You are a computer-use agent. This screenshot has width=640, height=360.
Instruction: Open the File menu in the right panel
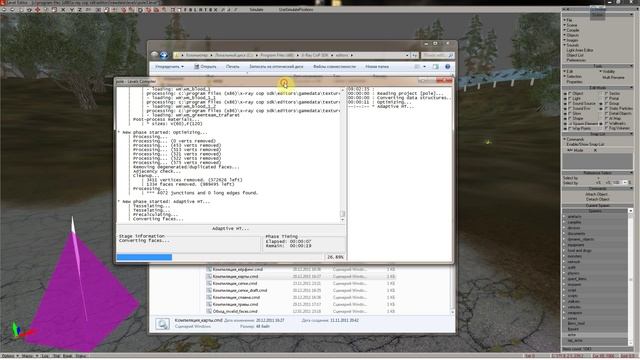point(569,20)
